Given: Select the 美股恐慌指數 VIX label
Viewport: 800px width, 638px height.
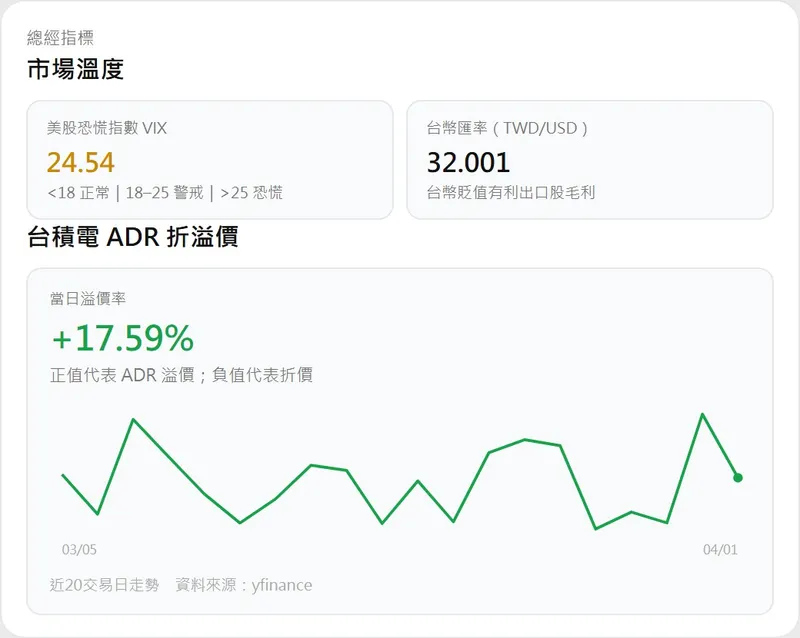Looking at the screenshot, I should (x=107, y=128).
